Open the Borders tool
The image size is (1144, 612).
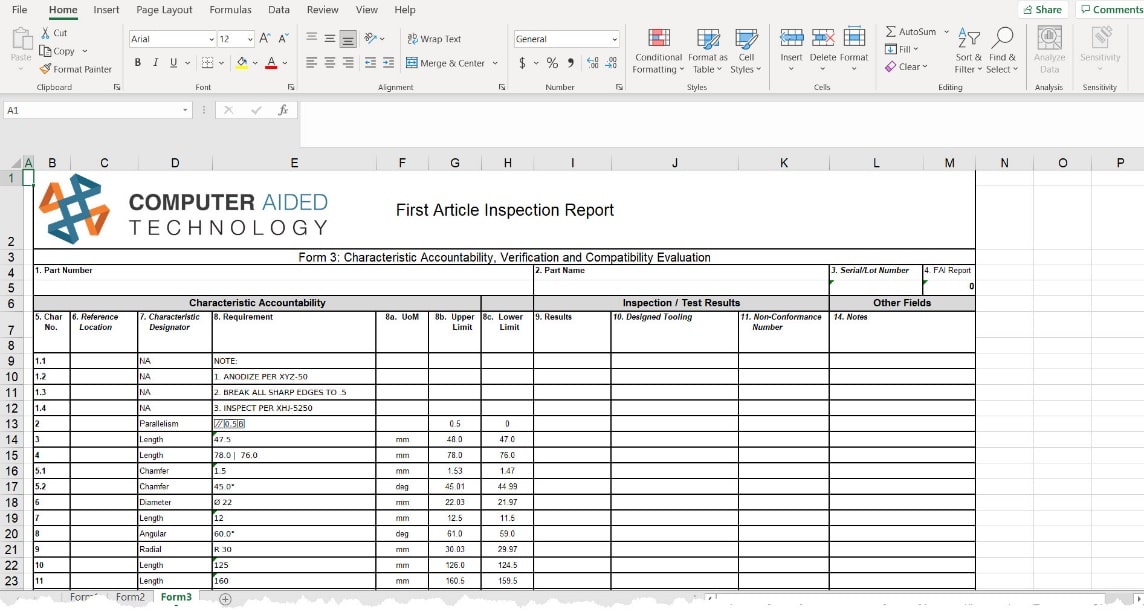pos(207,63)
